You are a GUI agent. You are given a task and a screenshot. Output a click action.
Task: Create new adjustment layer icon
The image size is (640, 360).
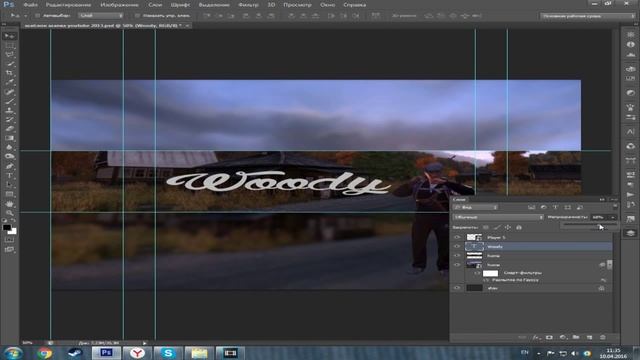pos(563,338)
